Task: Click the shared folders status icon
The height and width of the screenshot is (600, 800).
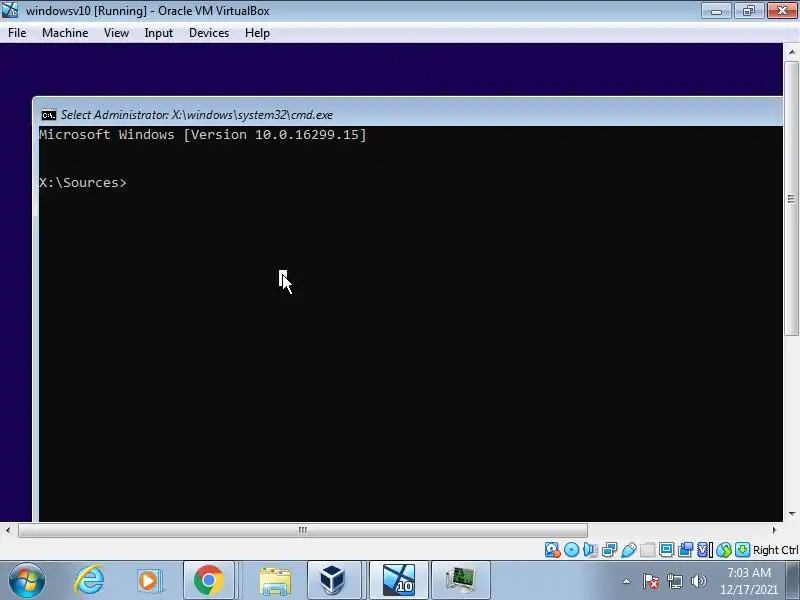Action: point(647,549)
